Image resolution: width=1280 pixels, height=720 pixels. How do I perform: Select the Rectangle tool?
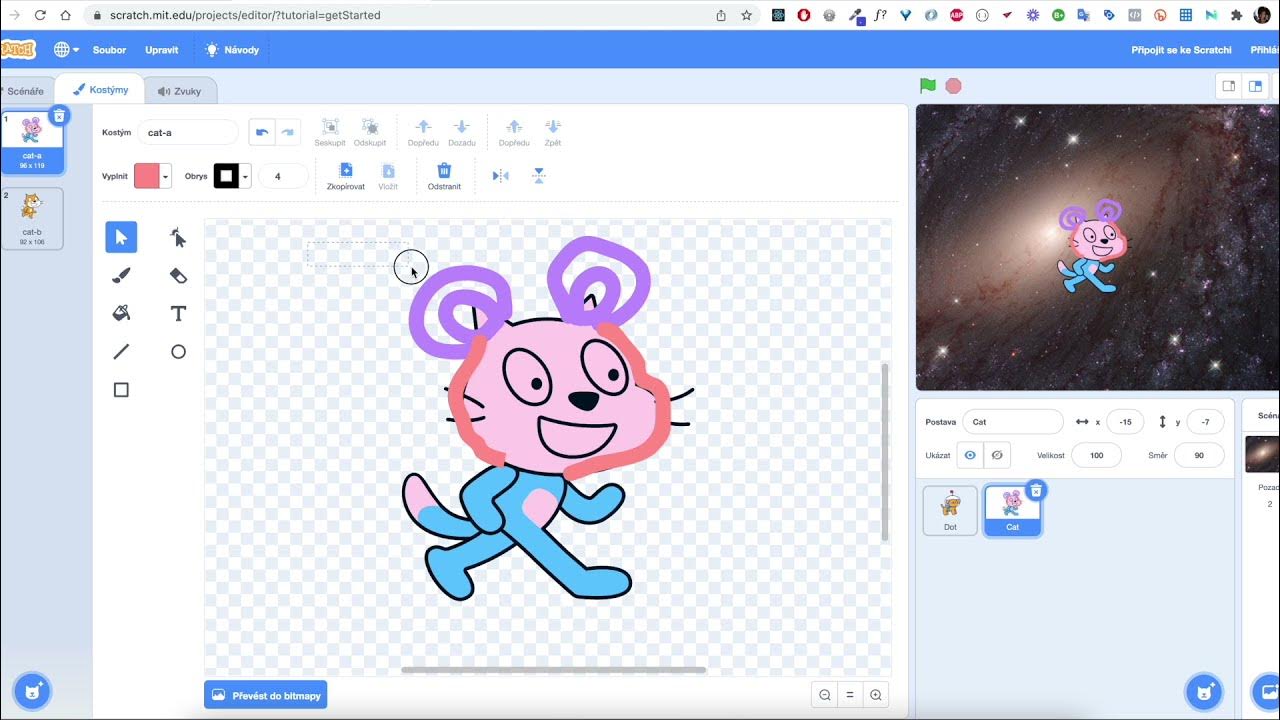pyautogui.click(x=121, y=390)
